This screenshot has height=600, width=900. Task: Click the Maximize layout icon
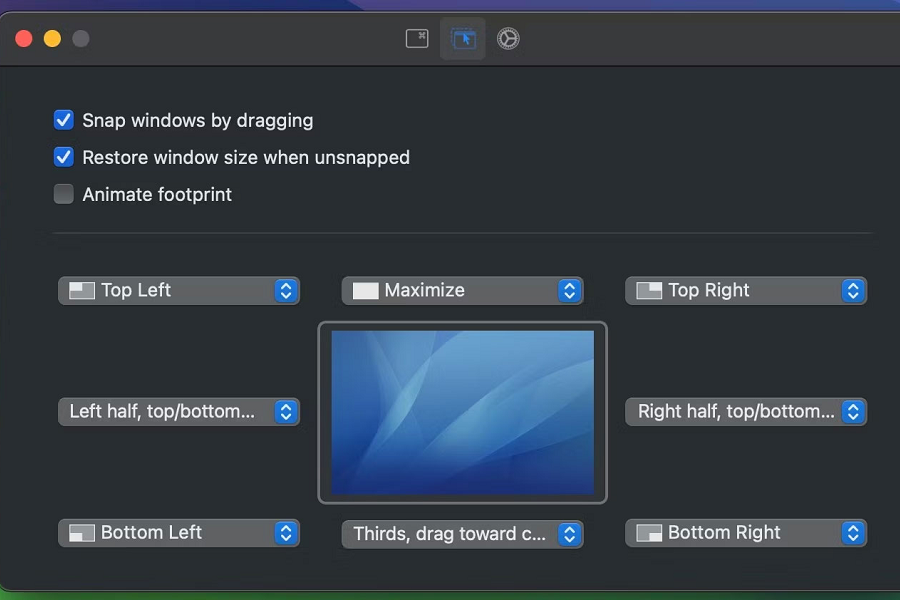[x=366, y=291]
